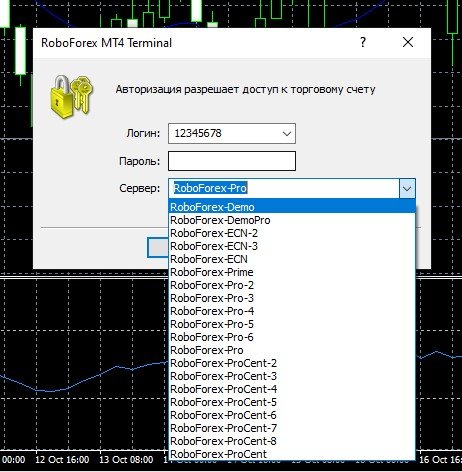Image resolution: width=462 pixels, height=472 pixels.
Task: Choose RoboForex-ProCent-8 server
Action: tap(292, 441)
